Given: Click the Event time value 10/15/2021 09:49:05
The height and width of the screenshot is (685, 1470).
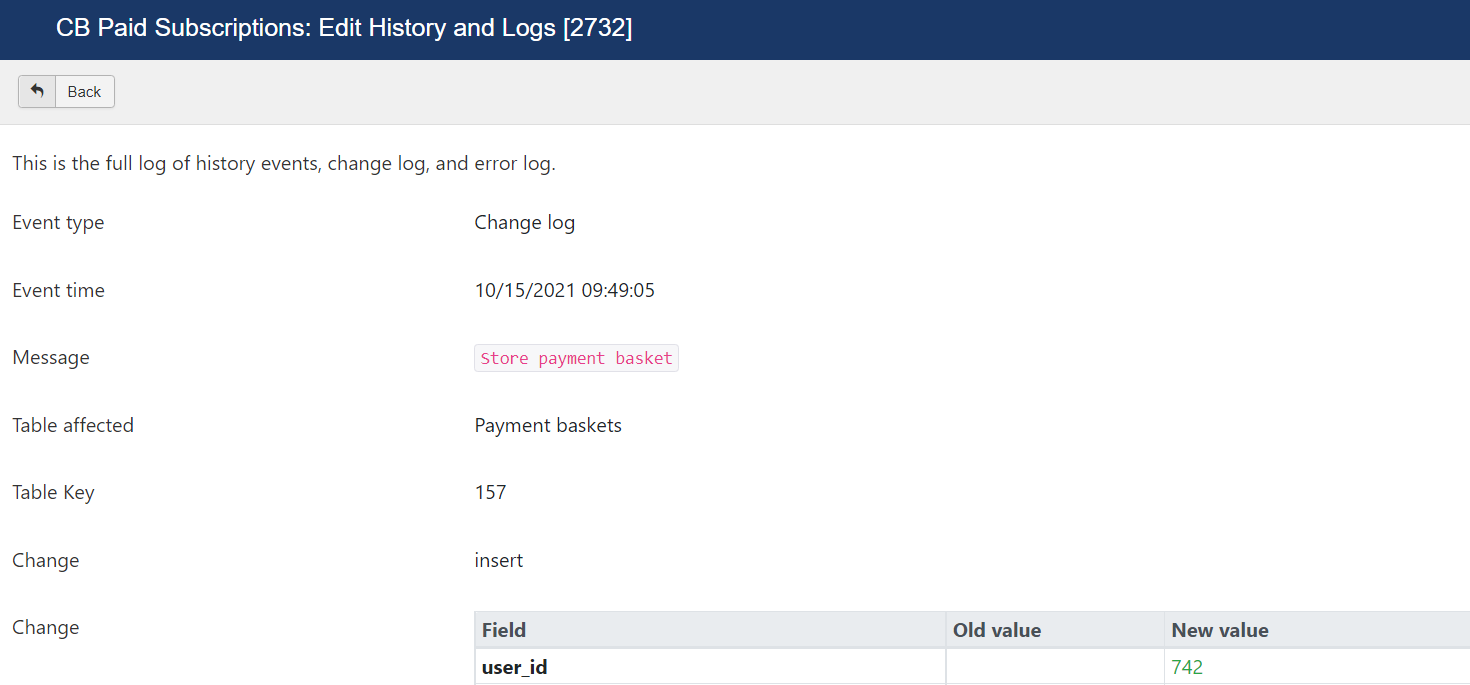Looking at the screenshot, I should [x=565, y=291].
